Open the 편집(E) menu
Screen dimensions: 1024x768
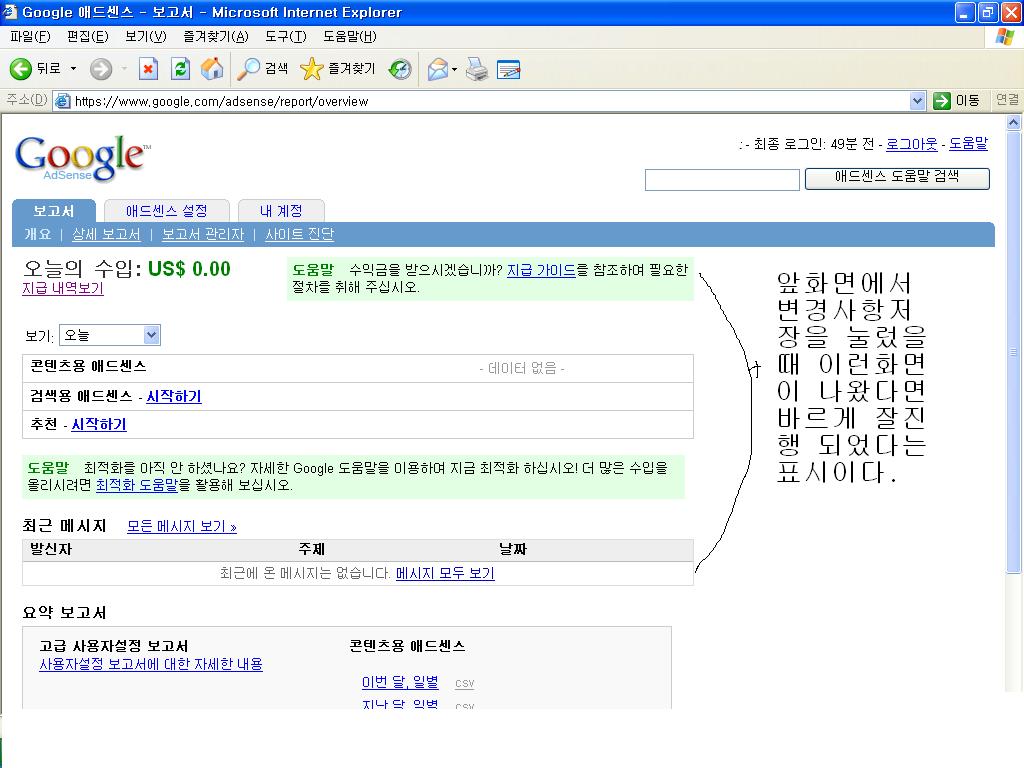tap(88, 37)
